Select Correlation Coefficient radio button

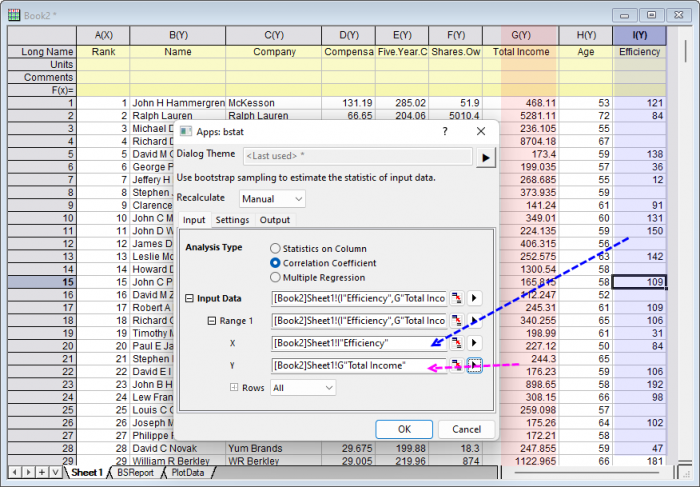pos(275,263)
